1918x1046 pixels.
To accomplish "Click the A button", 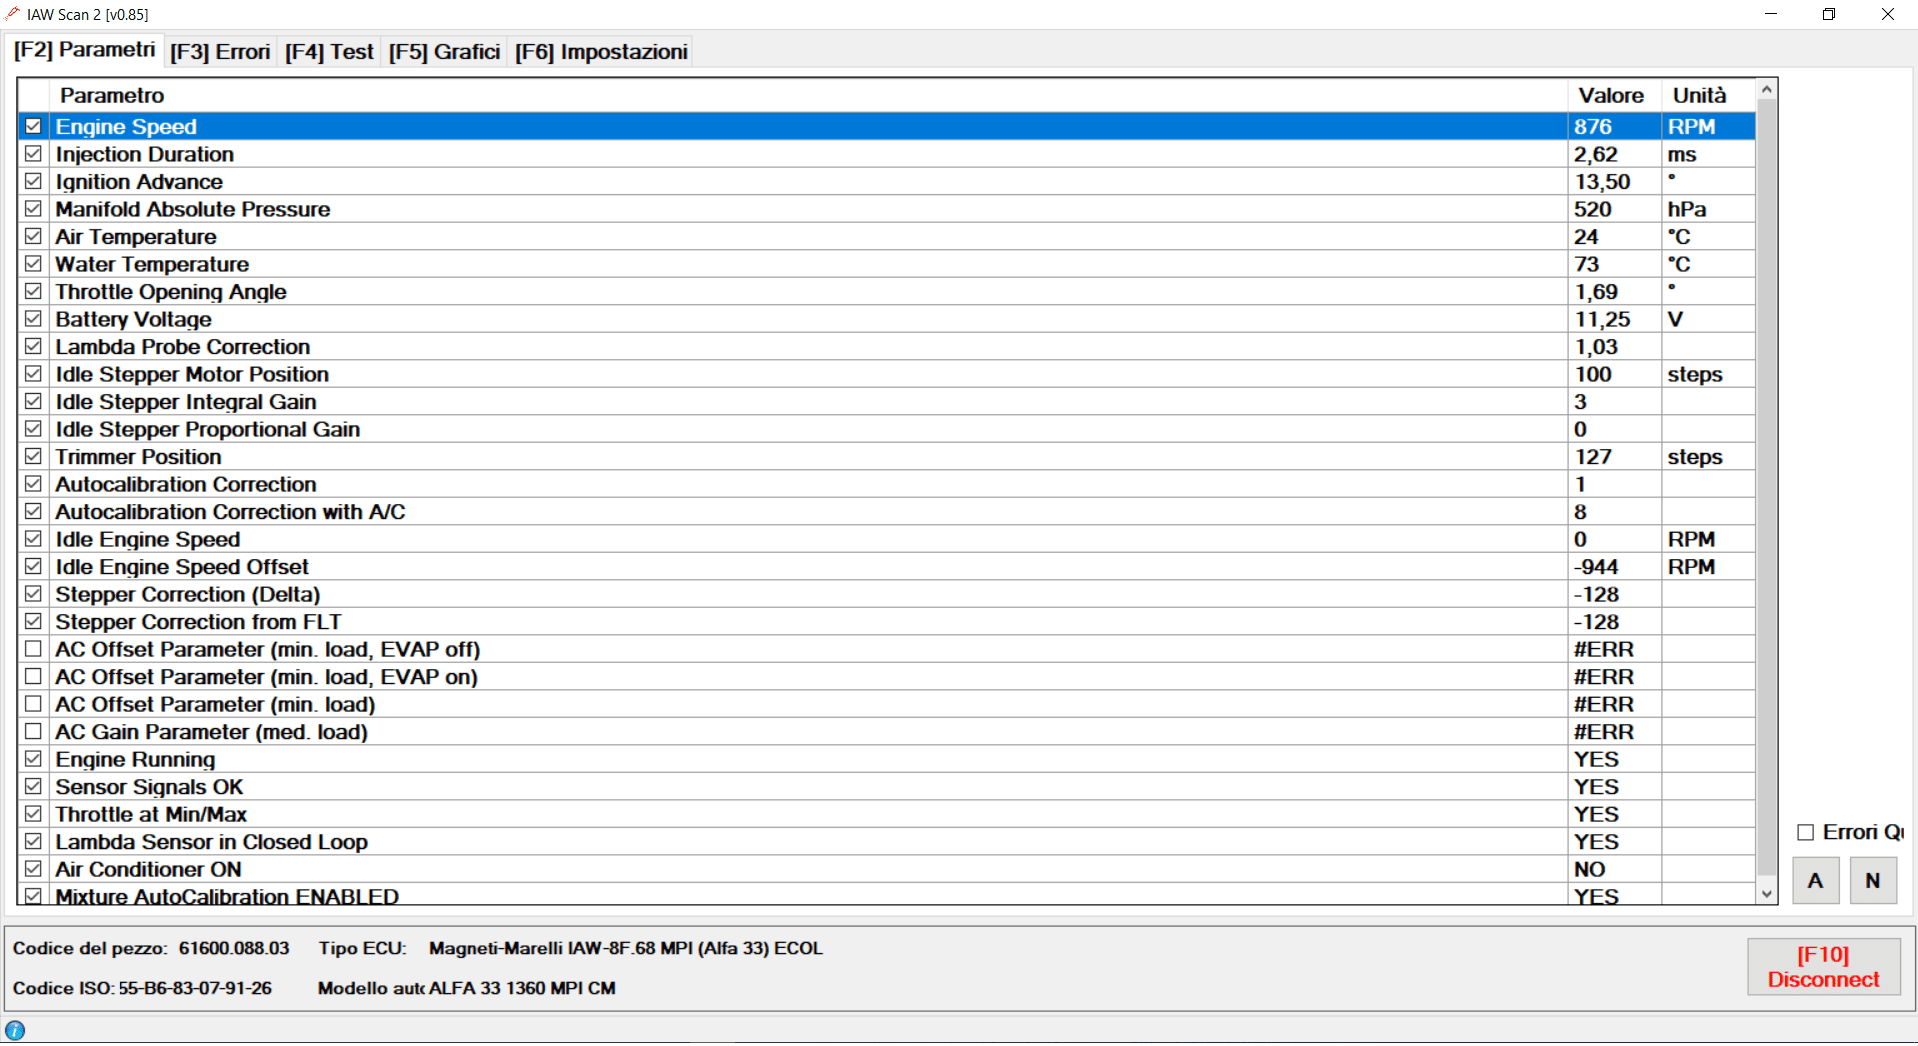I will click(1815, 881).
